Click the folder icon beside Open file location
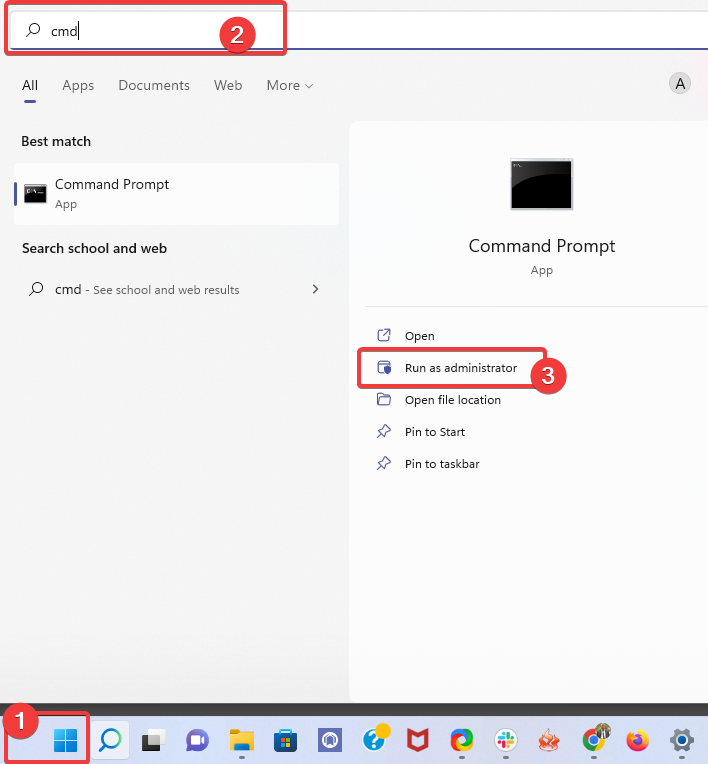 click(384, 400)
